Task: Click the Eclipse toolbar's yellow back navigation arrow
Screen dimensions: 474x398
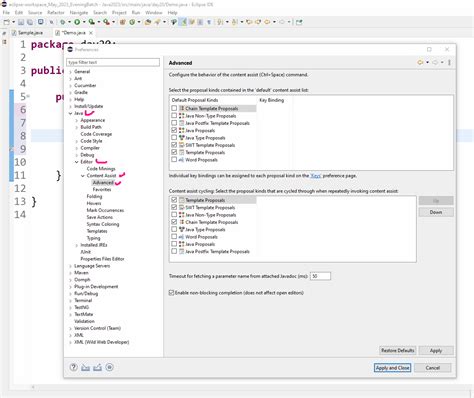Action: [x=267, y=22]
